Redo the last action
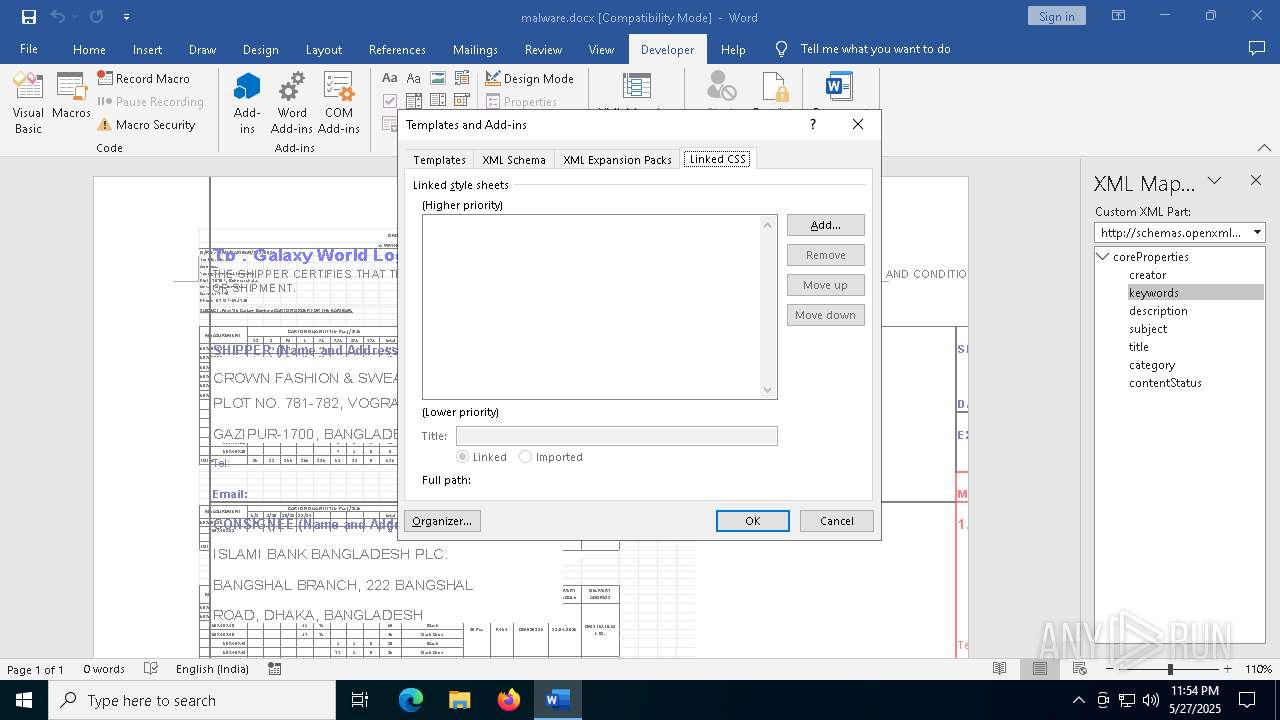1280x720 pixels. tap(96, 17)
